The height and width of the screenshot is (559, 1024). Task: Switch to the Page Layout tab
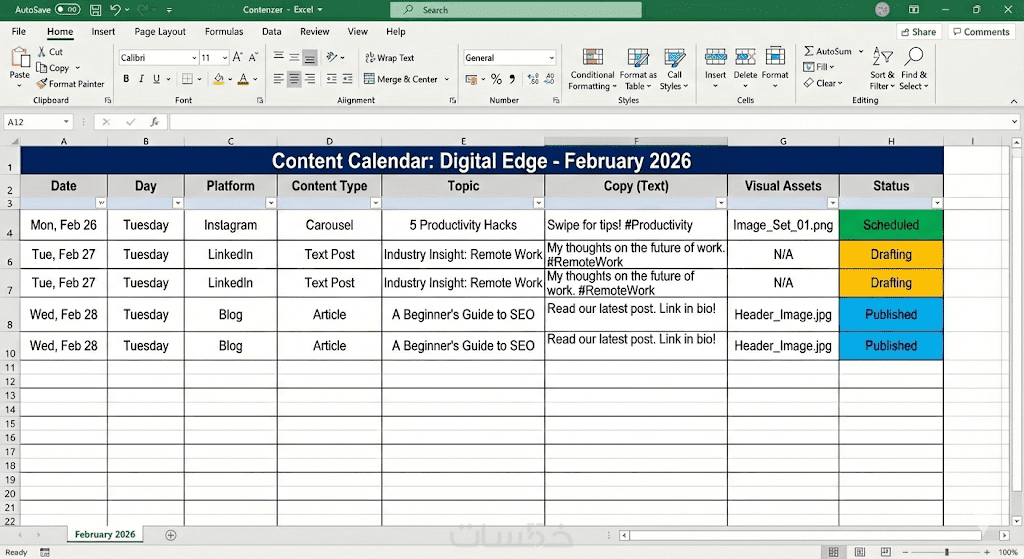coord(160,31)
